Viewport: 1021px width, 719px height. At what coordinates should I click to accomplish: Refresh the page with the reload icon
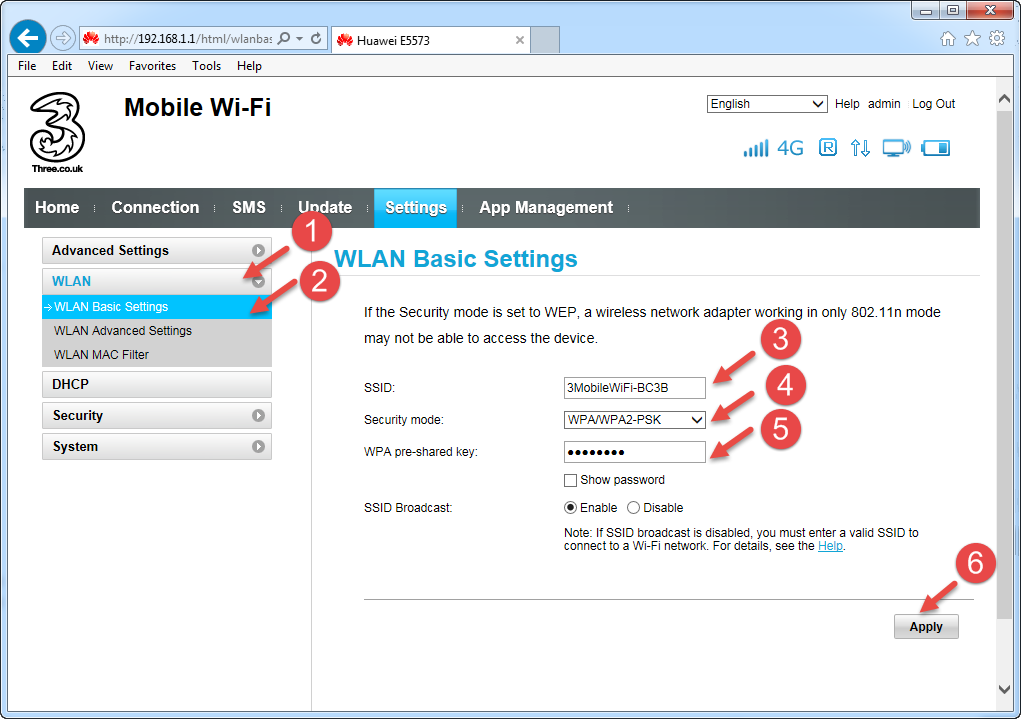coord(316,38)
